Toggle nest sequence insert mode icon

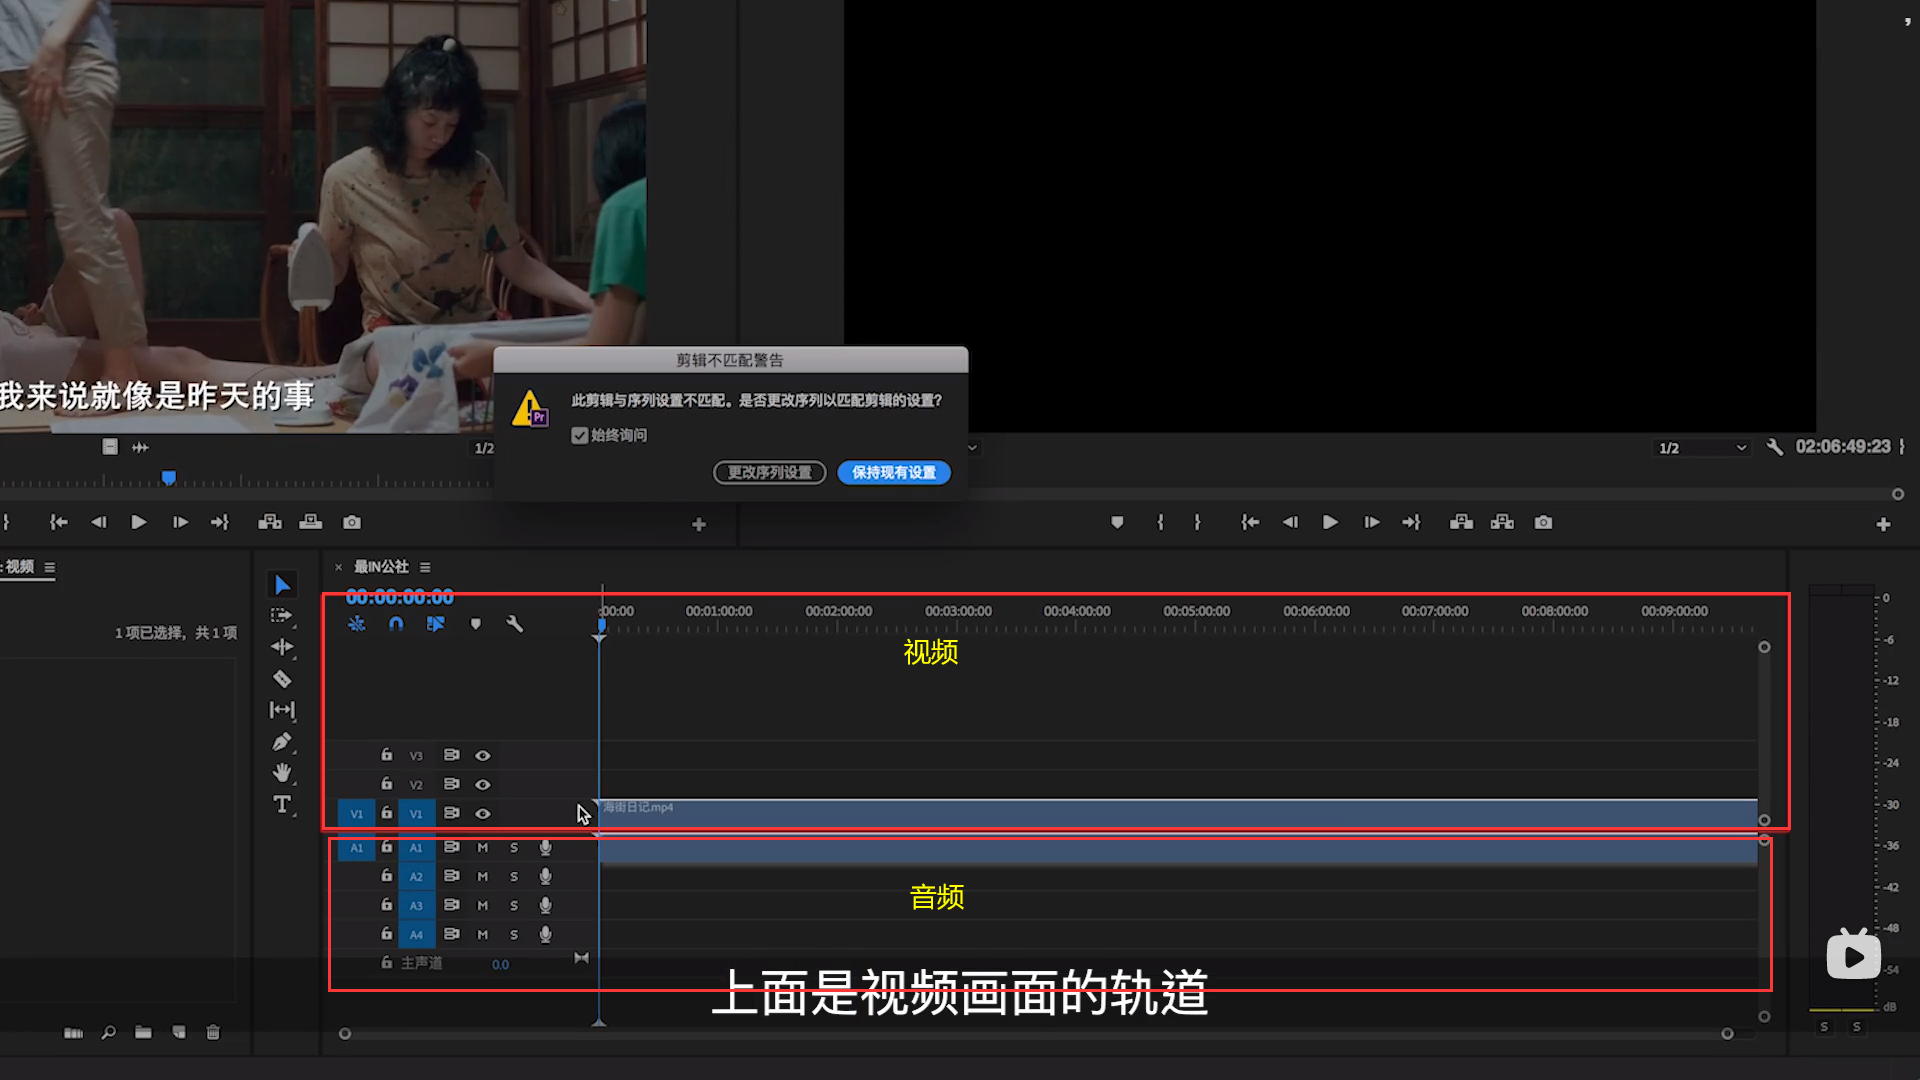(x=357, y=624)
